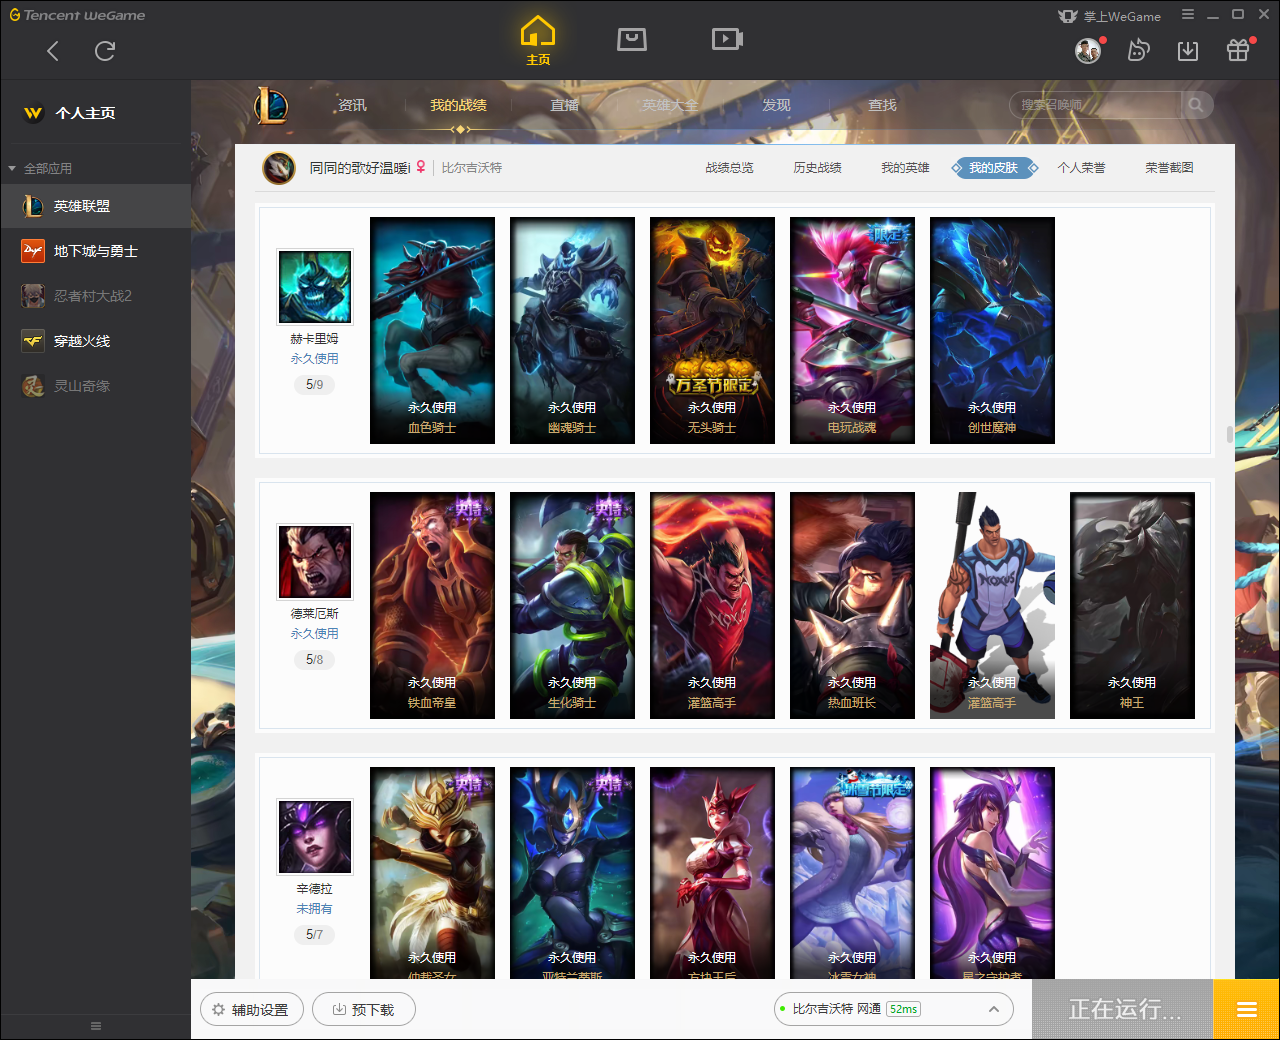Click the magnifier search button

1197,105
